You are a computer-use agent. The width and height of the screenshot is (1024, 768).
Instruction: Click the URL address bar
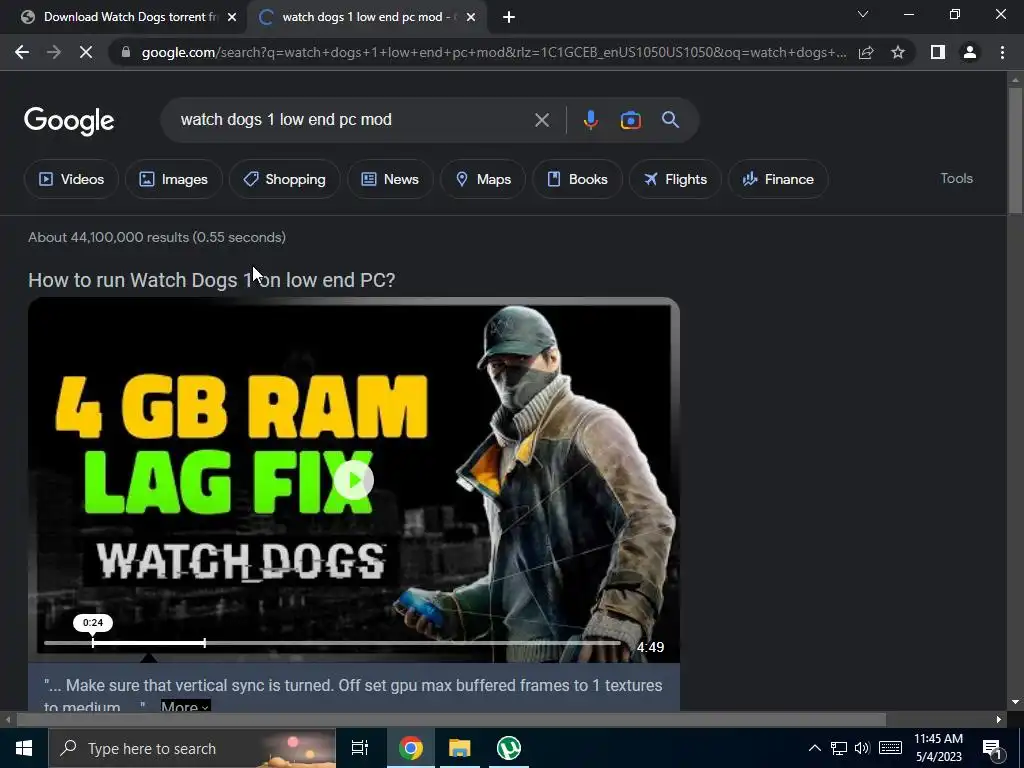(493, 52)
